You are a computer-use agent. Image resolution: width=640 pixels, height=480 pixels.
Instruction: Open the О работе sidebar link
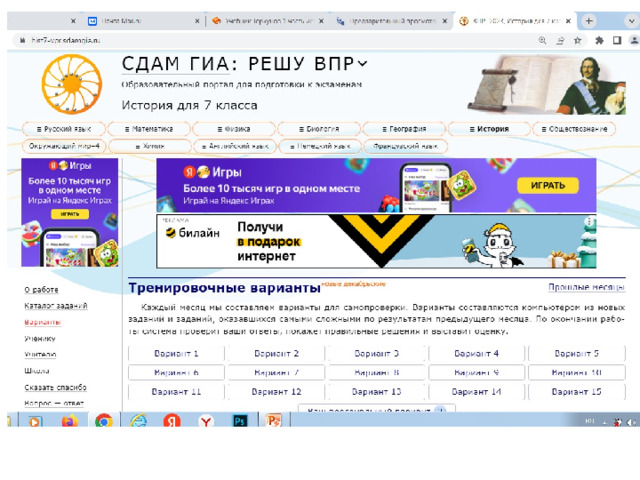coord(41,289)
